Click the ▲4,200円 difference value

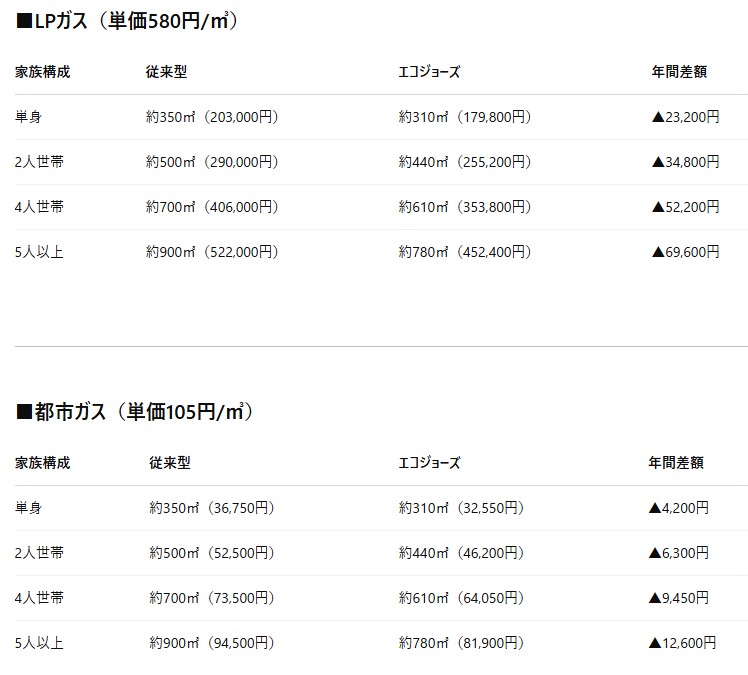tap(679, 508)
